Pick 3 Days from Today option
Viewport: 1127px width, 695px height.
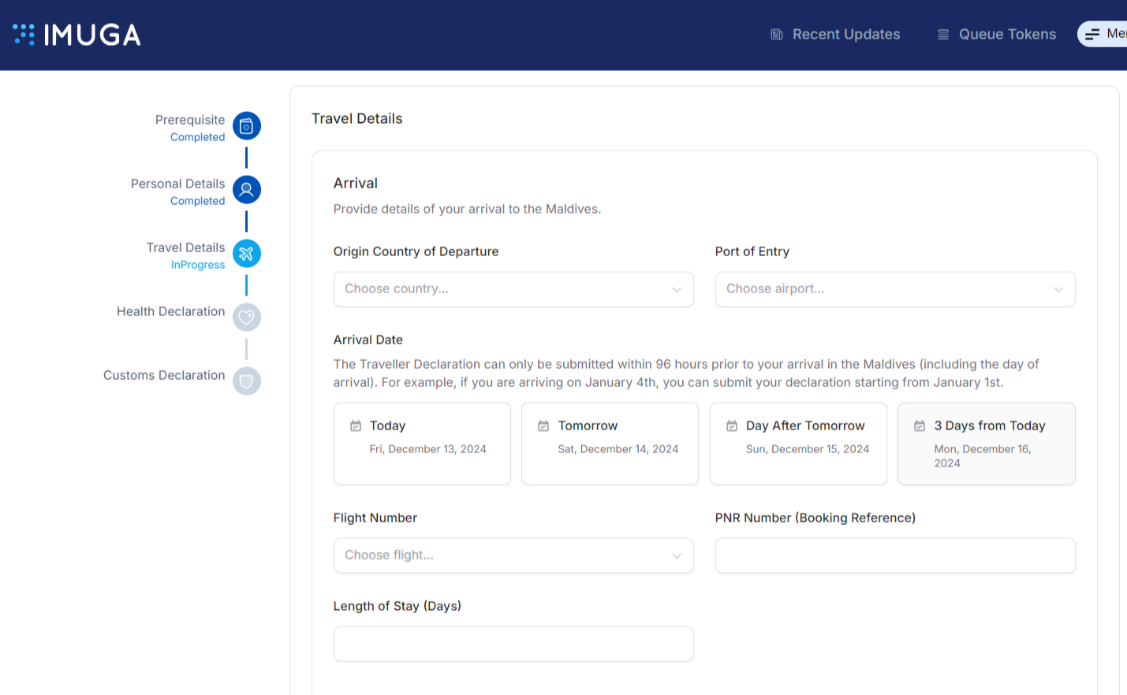pos(986,443)
